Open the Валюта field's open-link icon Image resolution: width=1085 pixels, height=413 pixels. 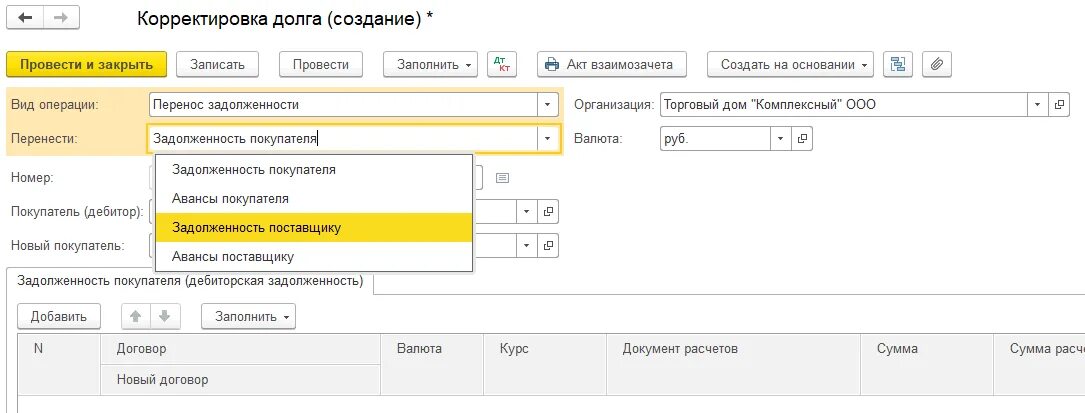[802, 138]
